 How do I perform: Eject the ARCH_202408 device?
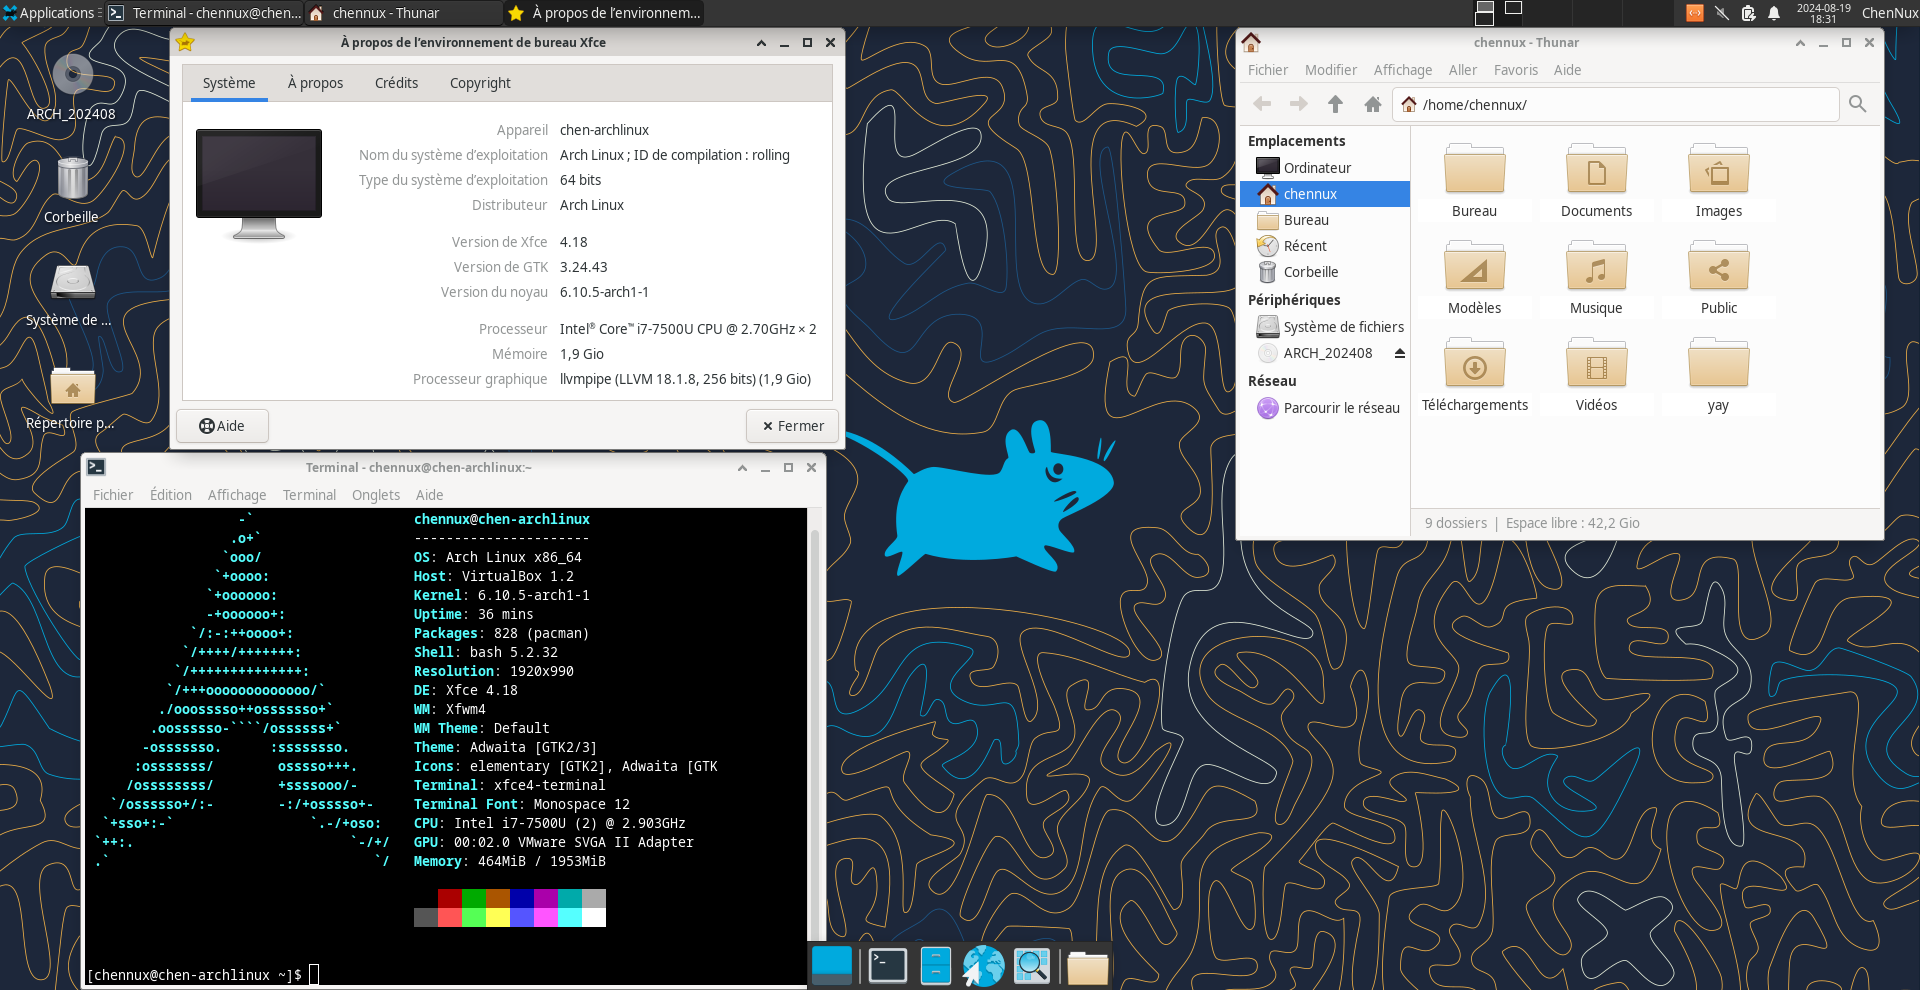coord(1400,353)
